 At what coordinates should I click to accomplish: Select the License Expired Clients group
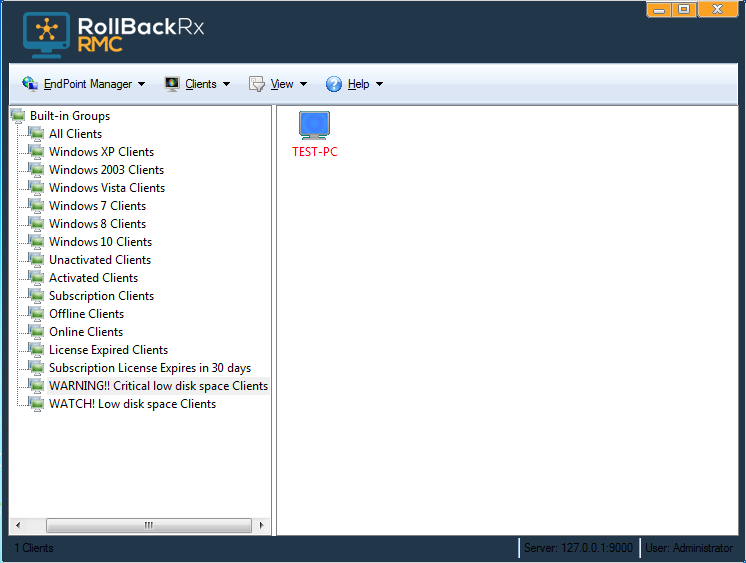(x=108, y=351)
